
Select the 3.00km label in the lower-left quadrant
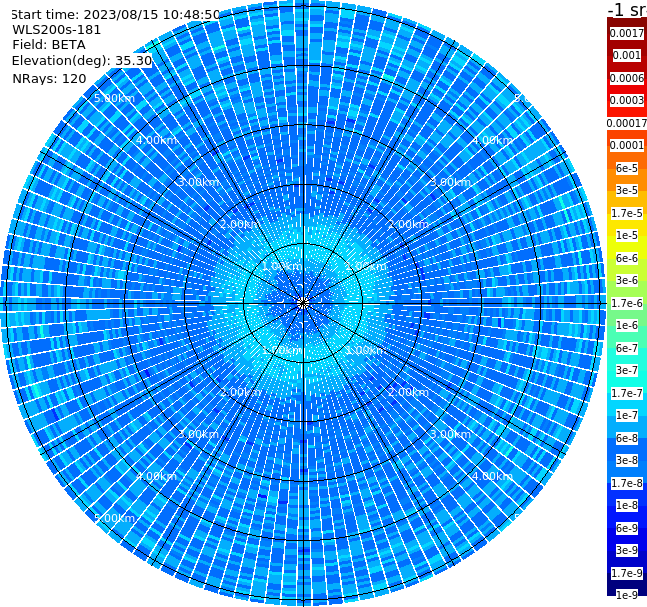tap(198, 434)
